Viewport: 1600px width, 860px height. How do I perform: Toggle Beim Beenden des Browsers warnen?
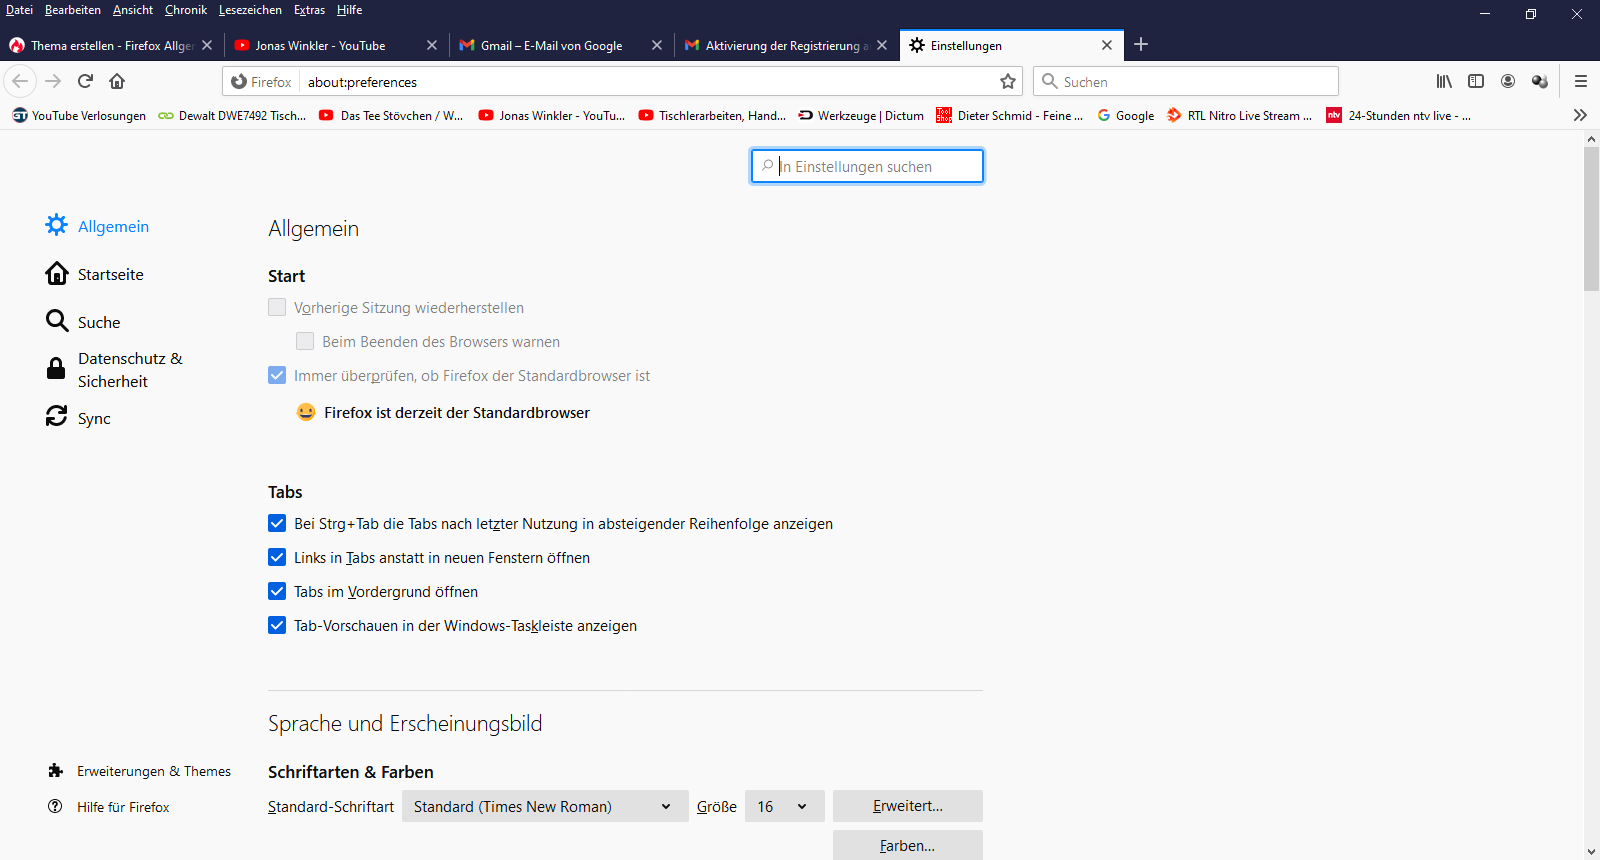(305, 341)
